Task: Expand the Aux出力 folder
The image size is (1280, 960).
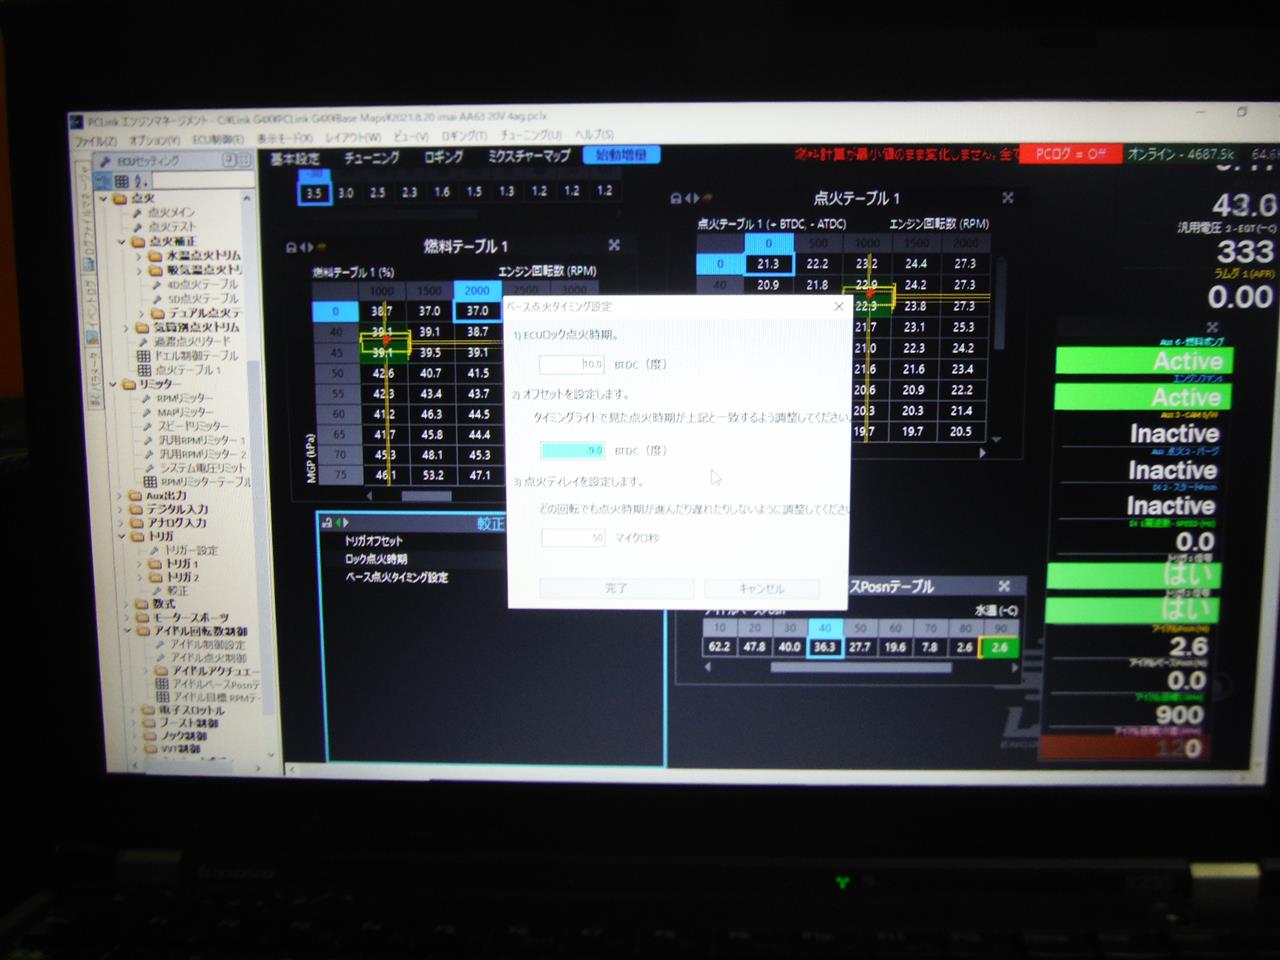Action: pyautogui.click(x=120, y=496)
